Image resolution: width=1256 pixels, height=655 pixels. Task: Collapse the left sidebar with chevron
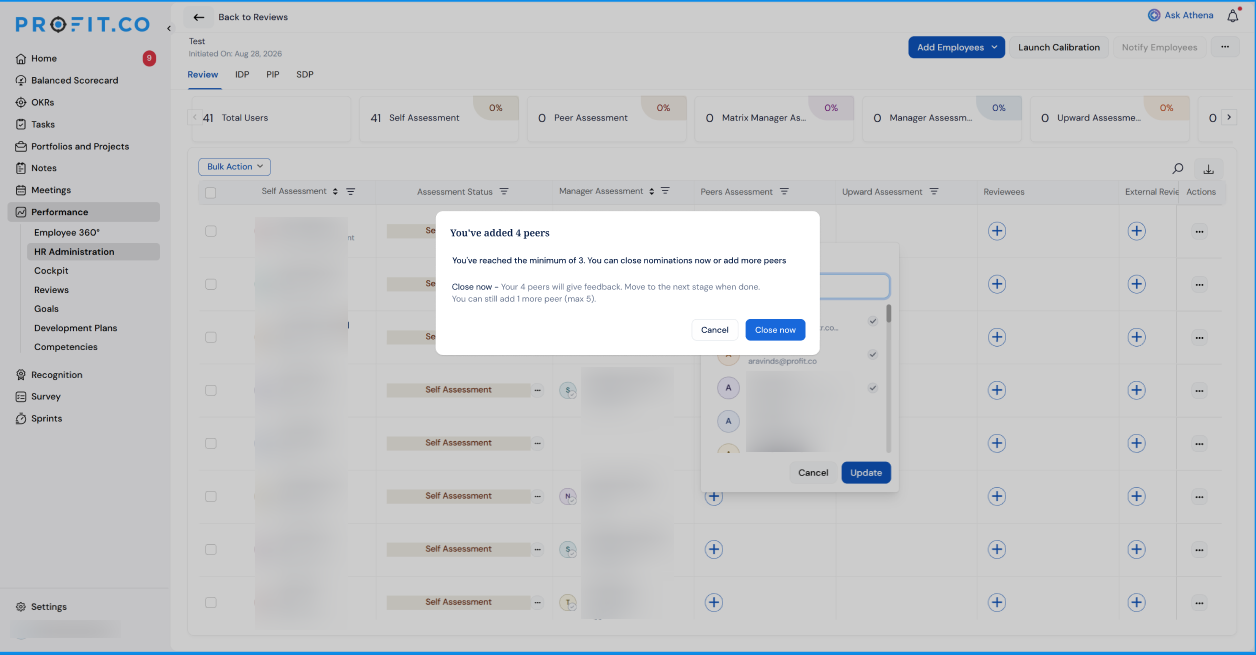click(168, 28)
